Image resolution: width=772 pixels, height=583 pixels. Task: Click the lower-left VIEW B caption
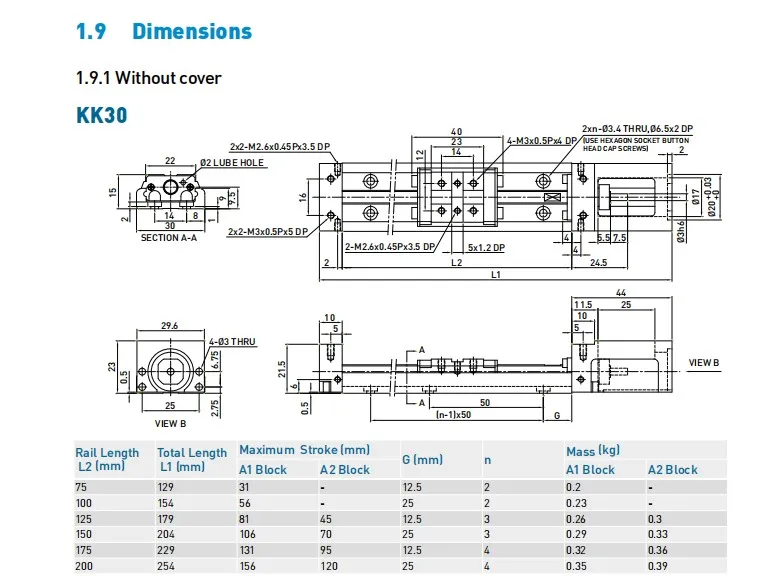pyautogui.click(x=170, y=423)
